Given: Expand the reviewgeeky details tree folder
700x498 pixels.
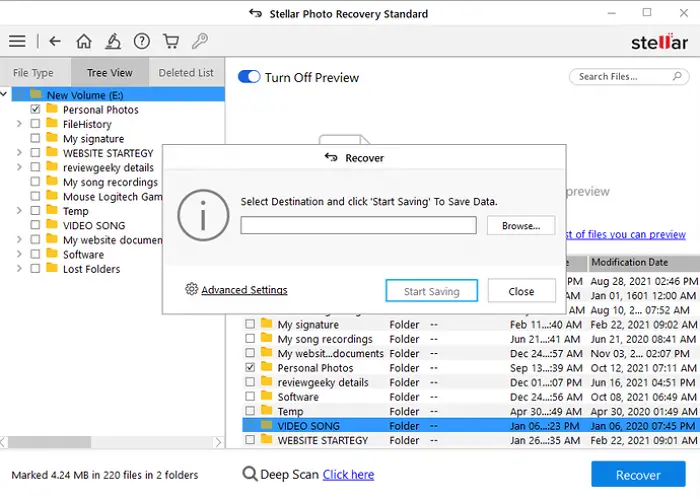Looking at the screenshot, I should pos(19,167).
